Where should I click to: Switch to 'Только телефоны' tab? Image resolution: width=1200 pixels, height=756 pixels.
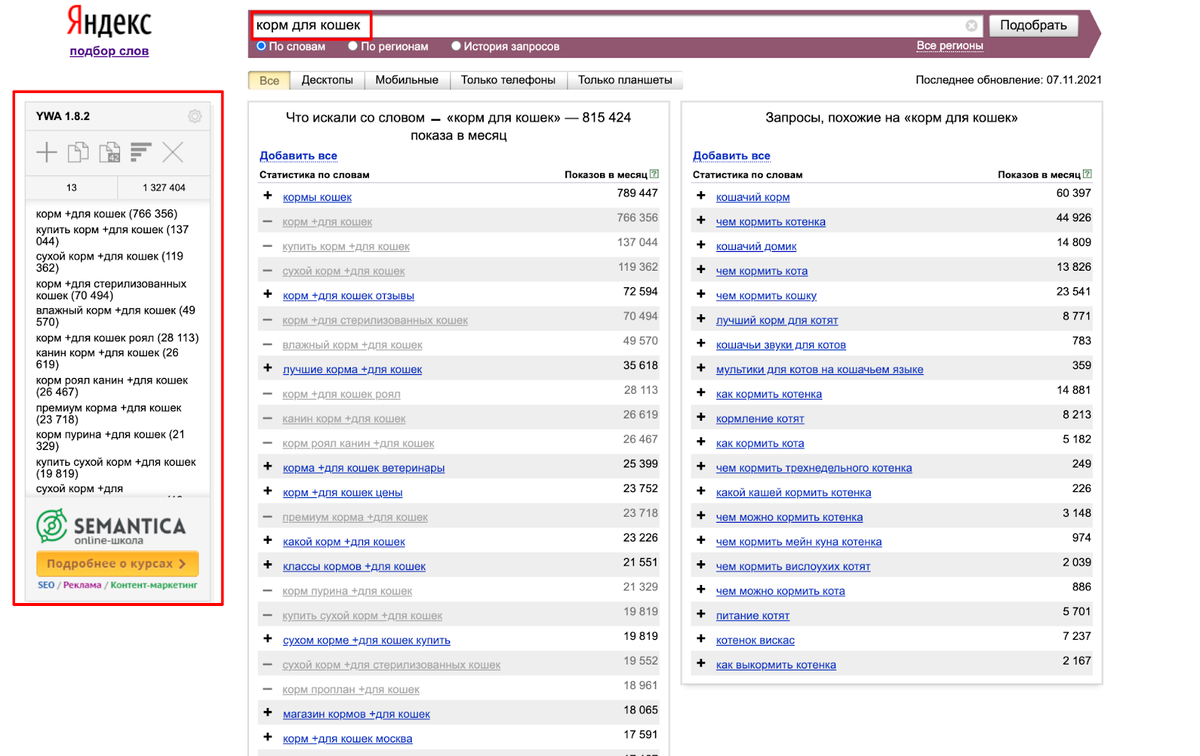point(508,80)
